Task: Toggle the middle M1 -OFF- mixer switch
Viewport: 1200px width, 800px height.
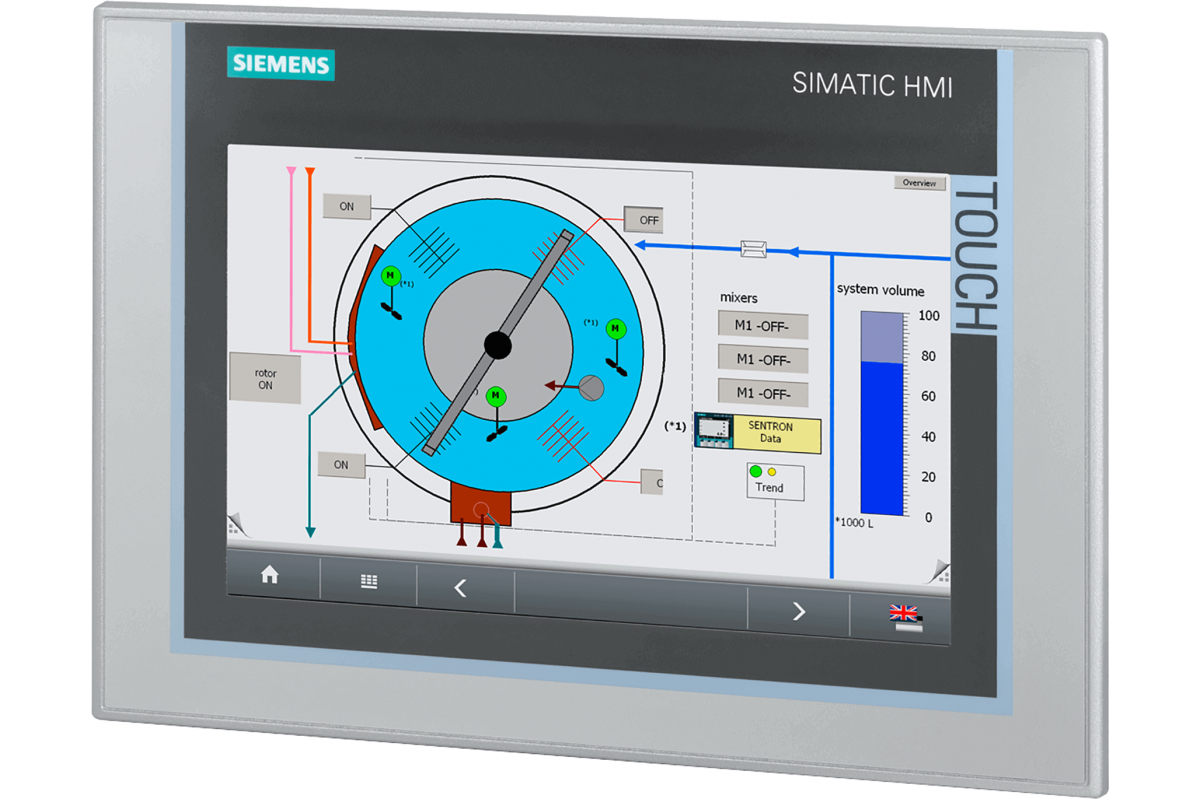Action: 763,359
